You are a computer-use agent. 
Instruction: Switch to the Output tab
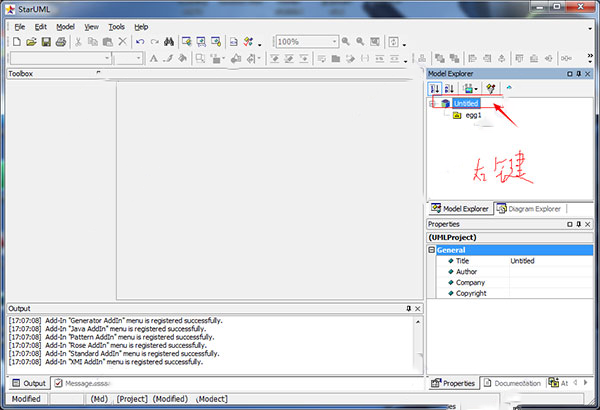29,383
